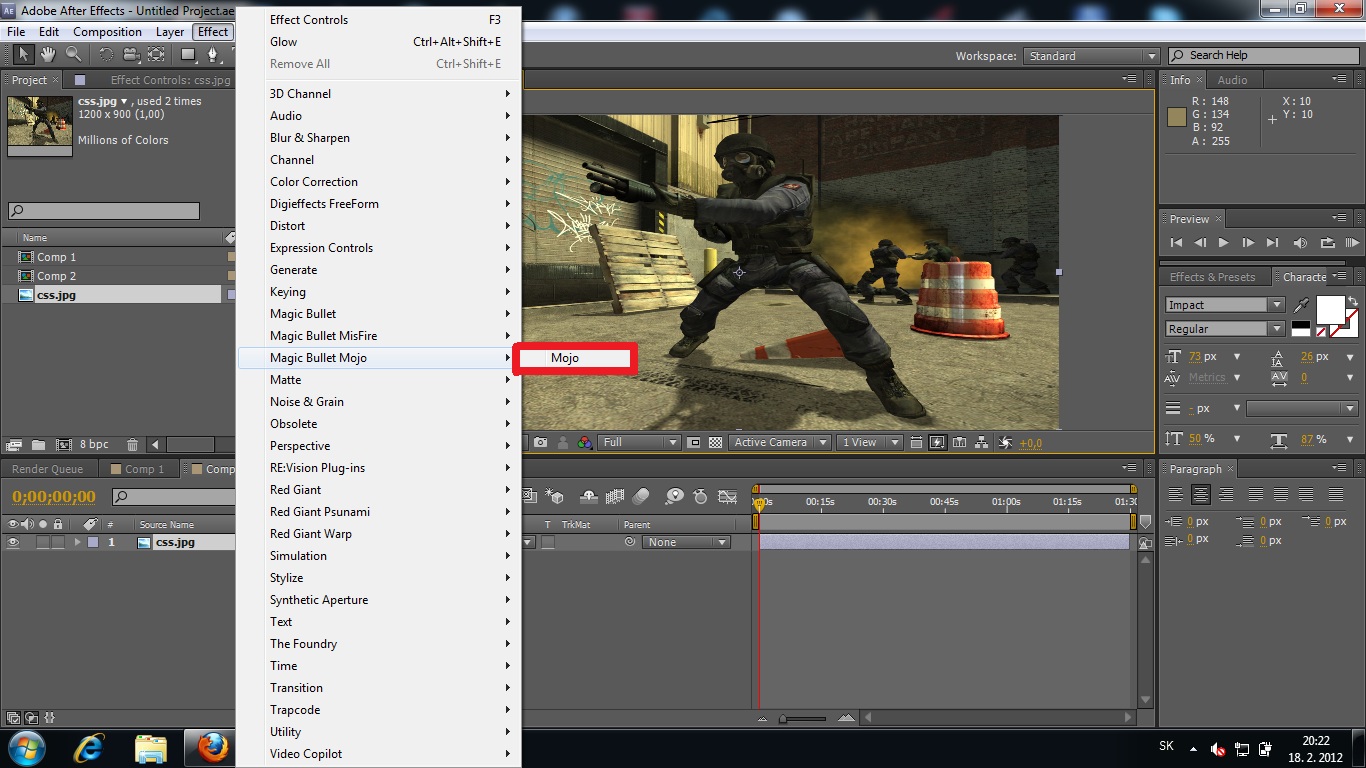Screen dimensions: 1366x768
Task: Toggle loop playback option in Preview
Action: (1327, 243)
